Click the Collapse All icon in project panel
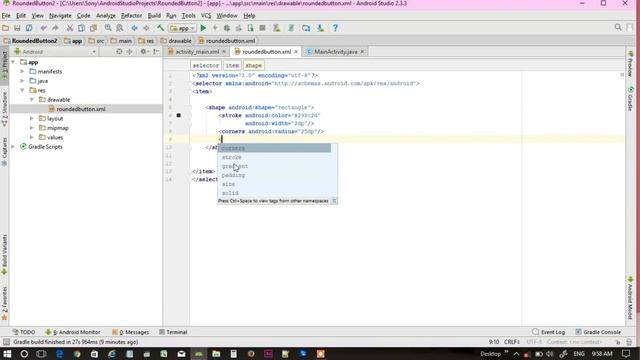640x360 pixels. [x=130, y=52]
